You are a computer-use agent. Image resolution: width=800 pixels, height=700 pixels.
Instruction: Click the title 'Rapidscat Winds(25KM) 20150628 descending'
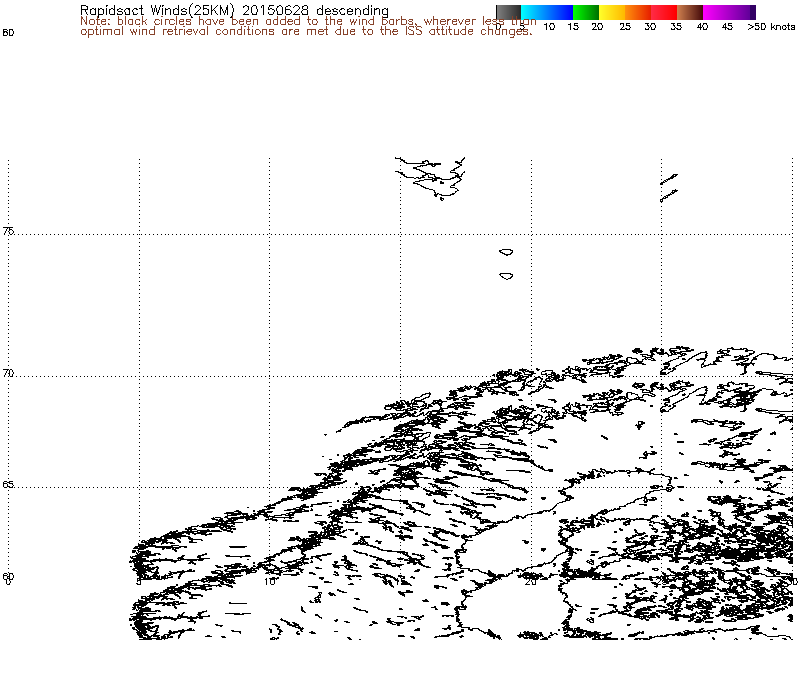point(234,10)
